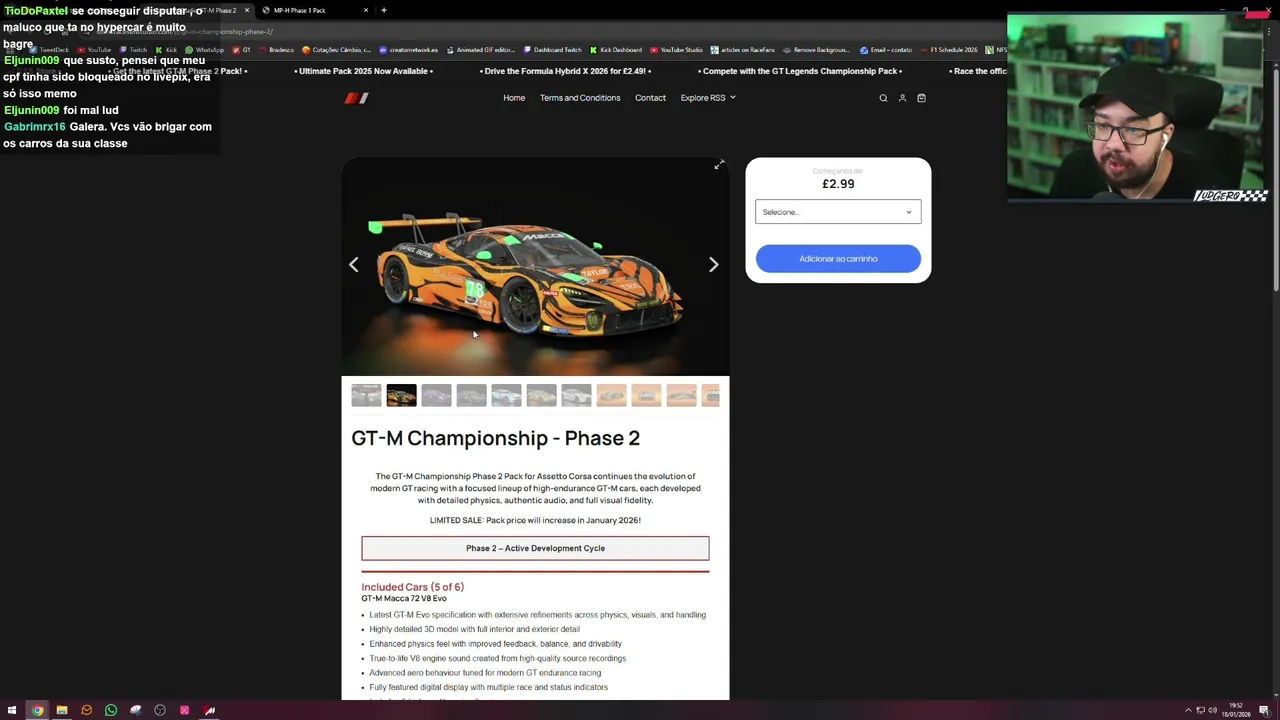Open the user account icon
The image size is (1280, 720).
[902, 98]
